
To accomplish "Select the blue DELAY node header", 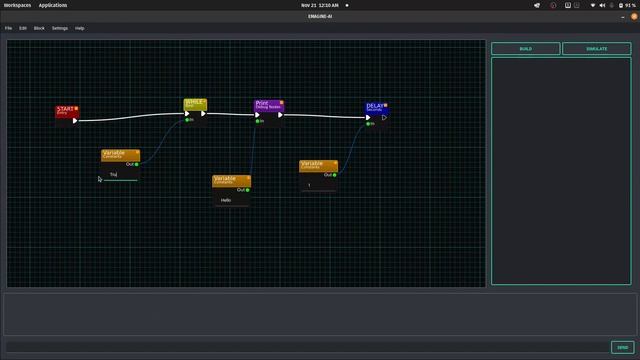I will [x=376, y=108].
